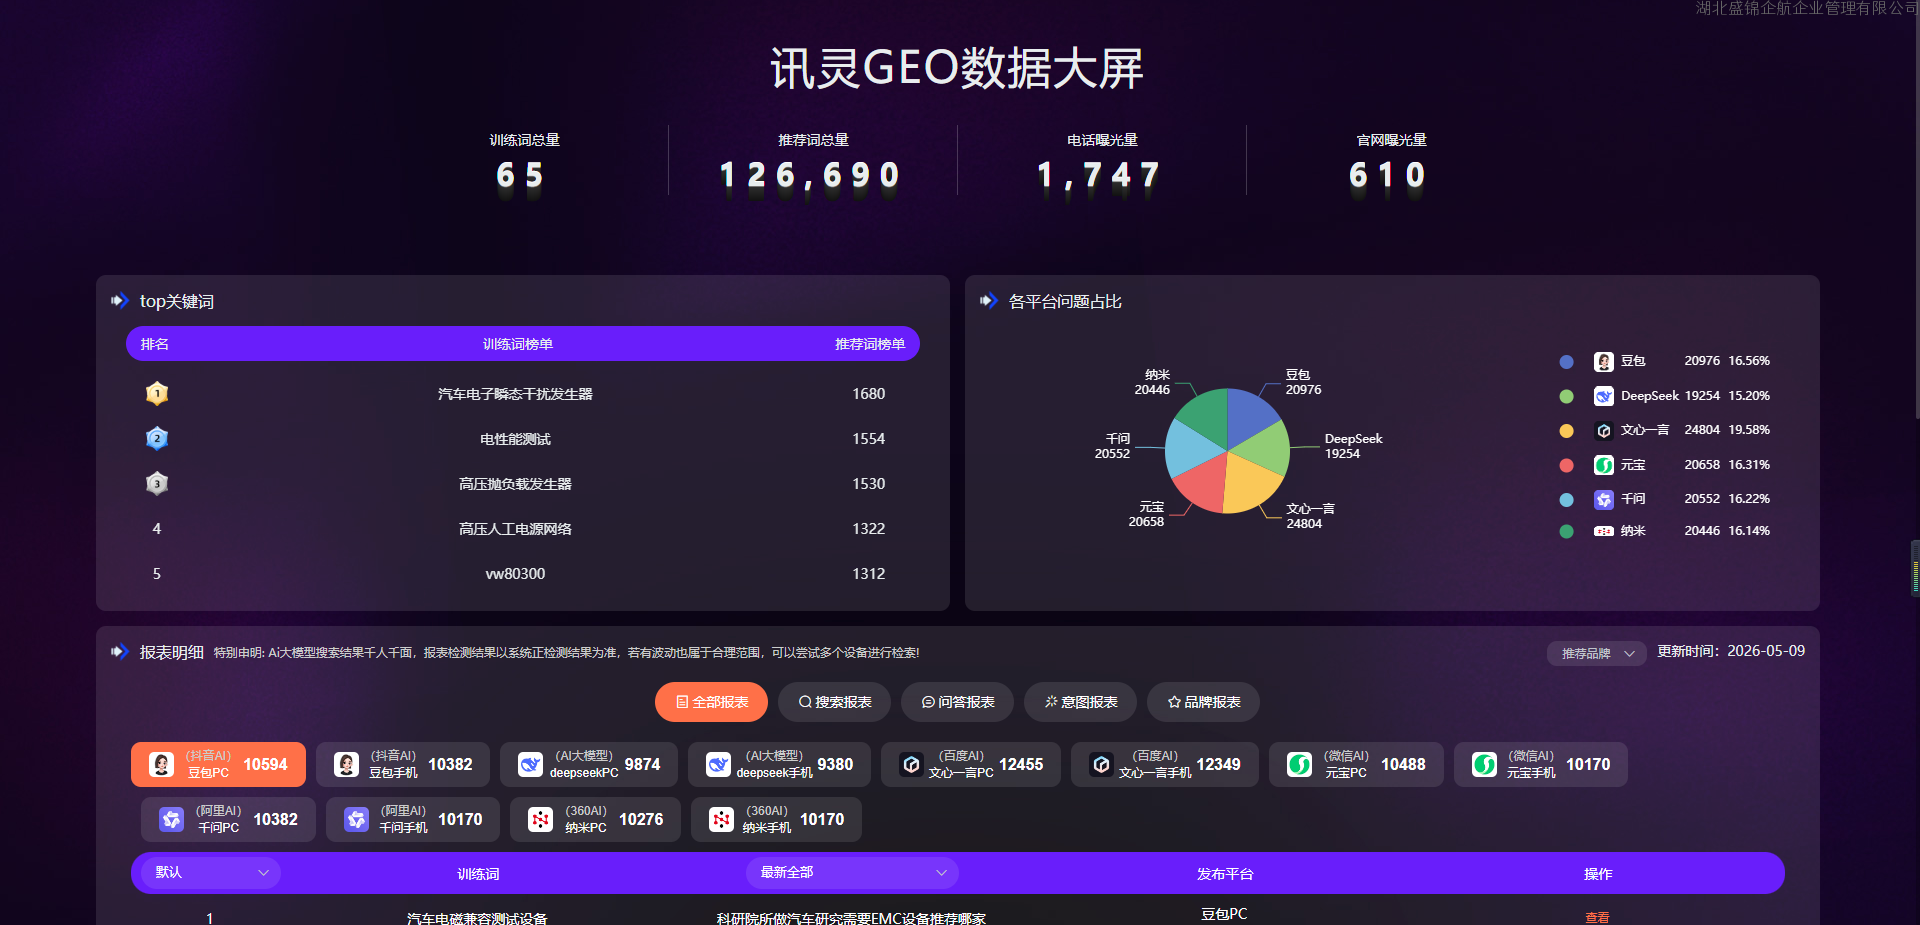Click the 电话曝光量 value 1,747
The width and height of the screenshot is (1920, 925).
[x=1100, y=176]
